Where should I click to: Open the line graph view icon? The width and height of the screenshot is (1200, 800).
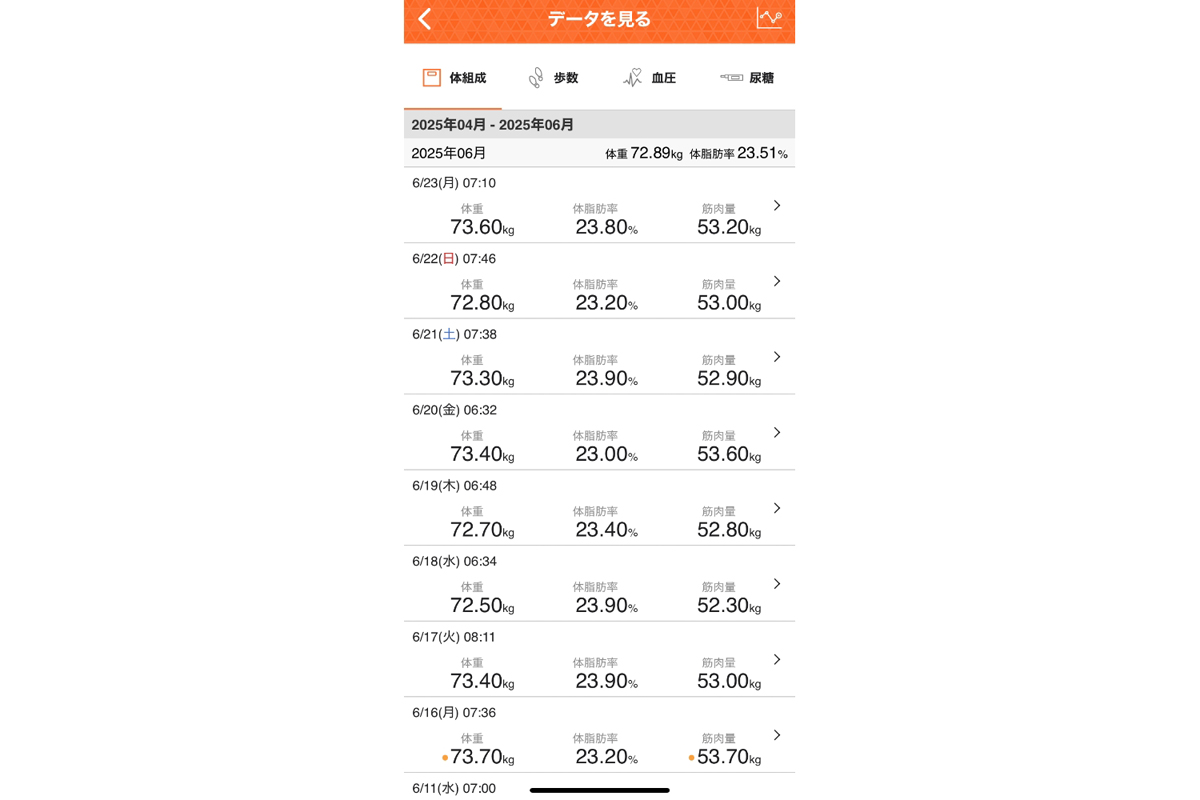[769, 20]
